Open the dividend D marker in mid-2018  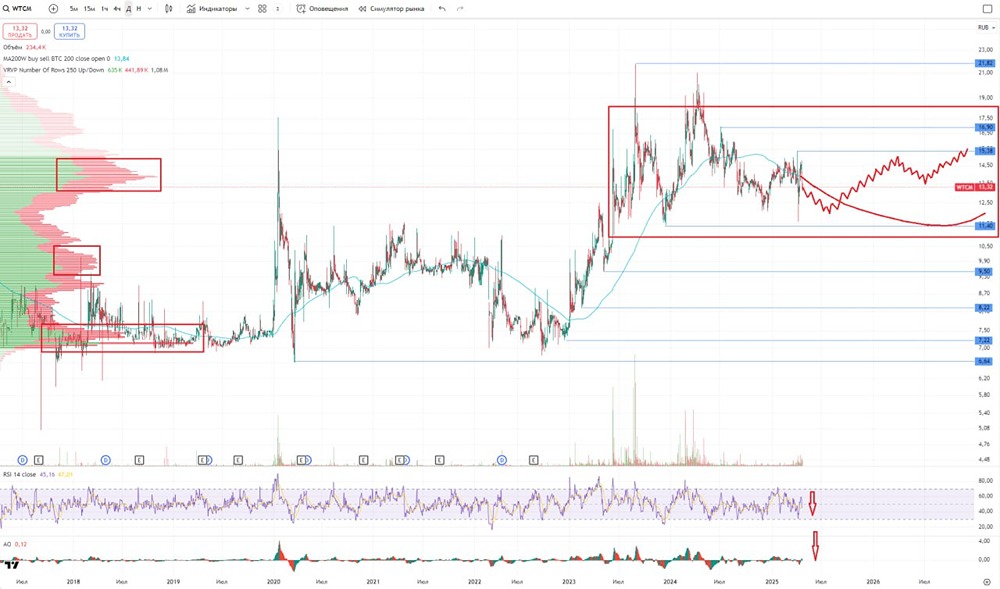pos(106,460)
